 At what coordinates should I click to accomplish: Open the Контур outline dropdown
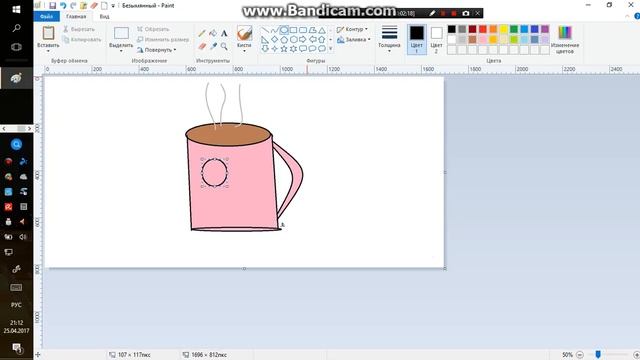point(352,29)
